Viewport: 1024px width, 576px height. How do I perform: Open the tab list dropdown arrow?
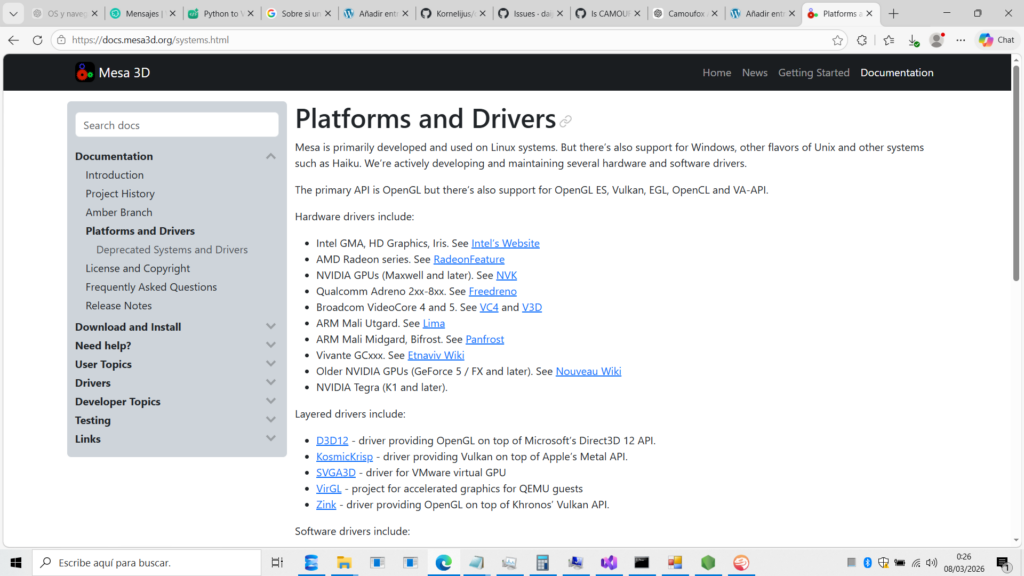pyautogui.click(x=14, y=14)
